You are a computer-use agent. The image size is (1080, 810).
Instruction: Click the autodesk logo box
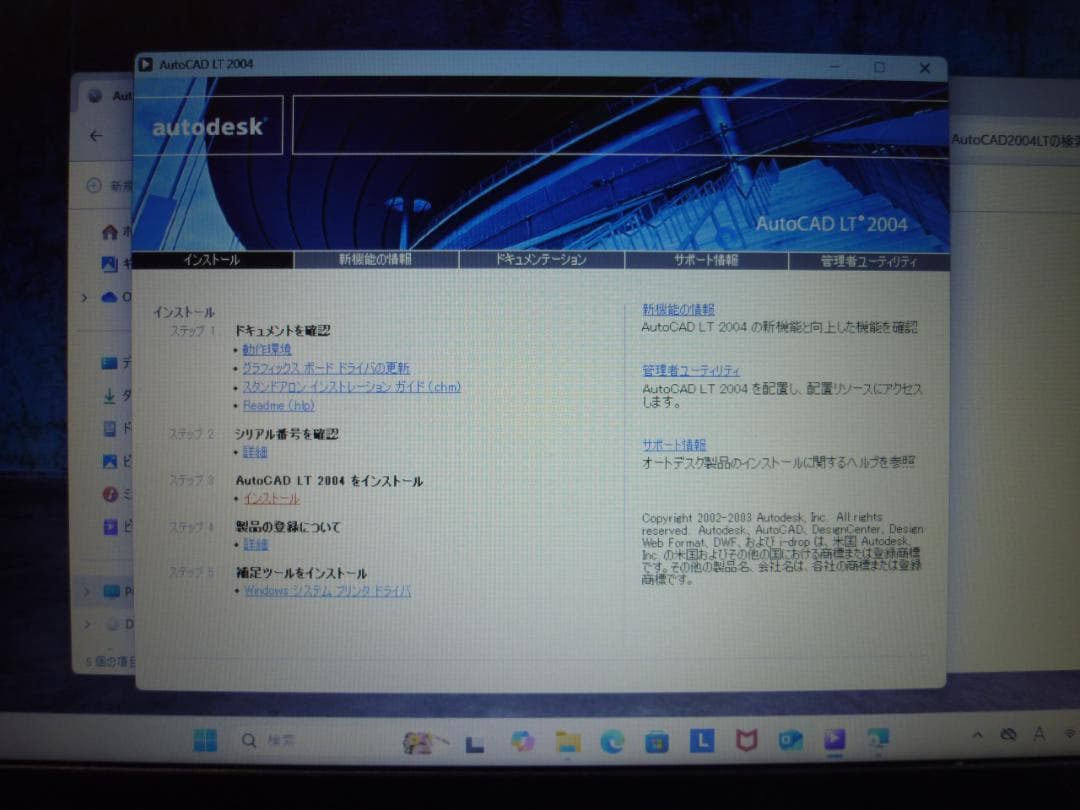click(x=207, y=125)
